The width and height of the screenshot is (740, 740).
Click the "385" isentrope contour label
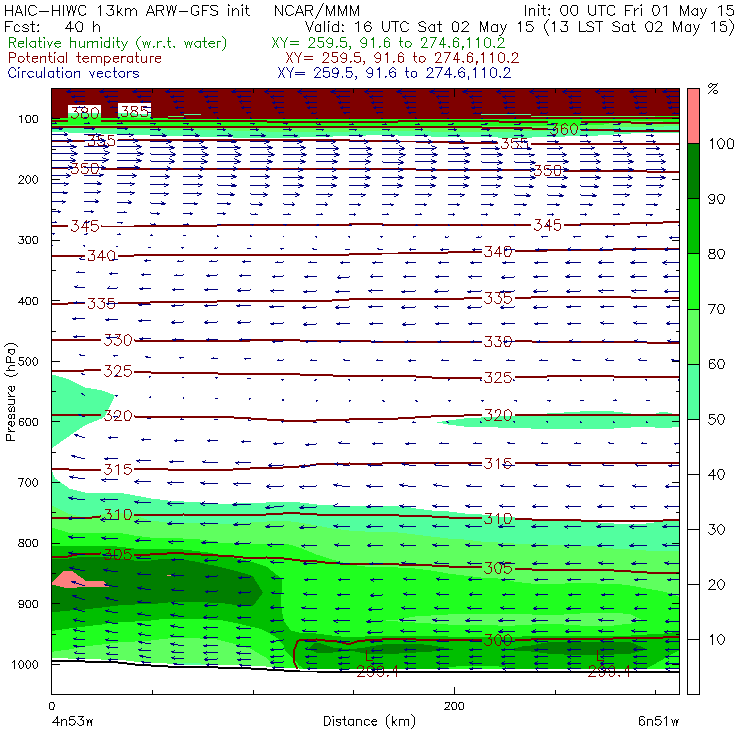coord(135,111)
